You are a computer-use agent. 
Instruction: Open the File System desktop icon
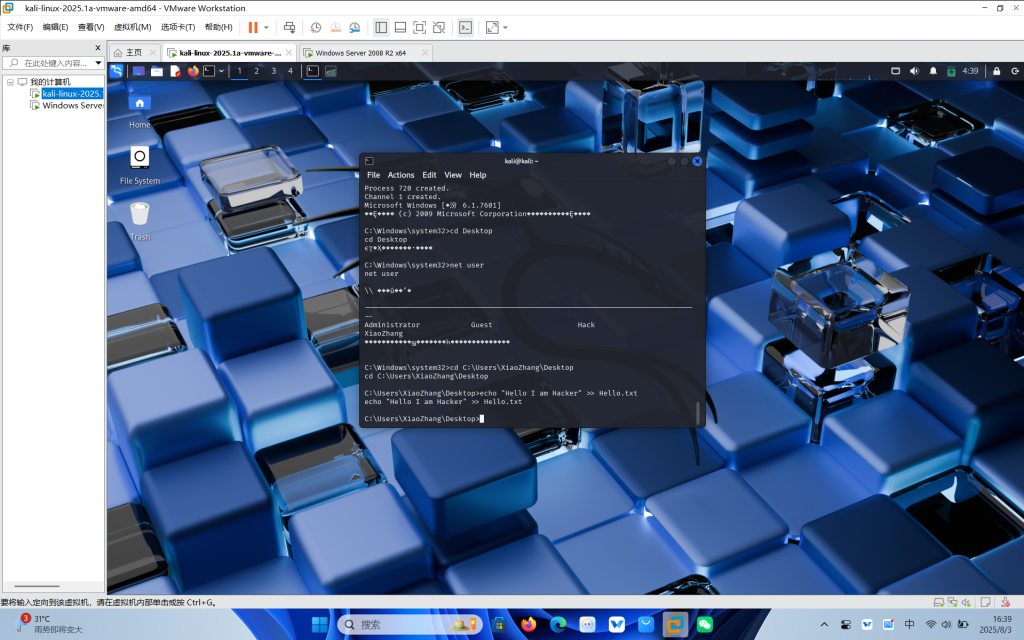pyautogui.click(x=140, y=157)
